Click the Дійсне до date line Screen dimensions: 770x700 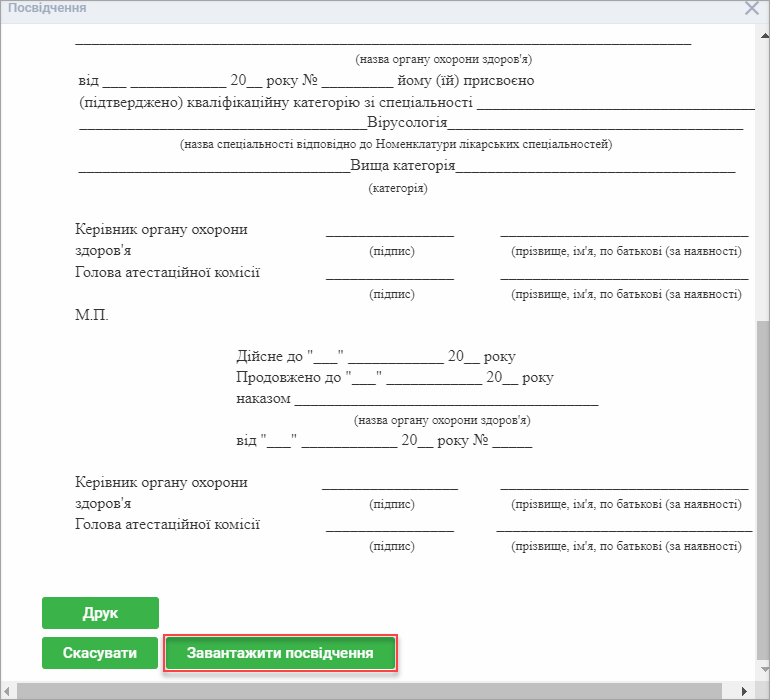(x=376, y=356)
